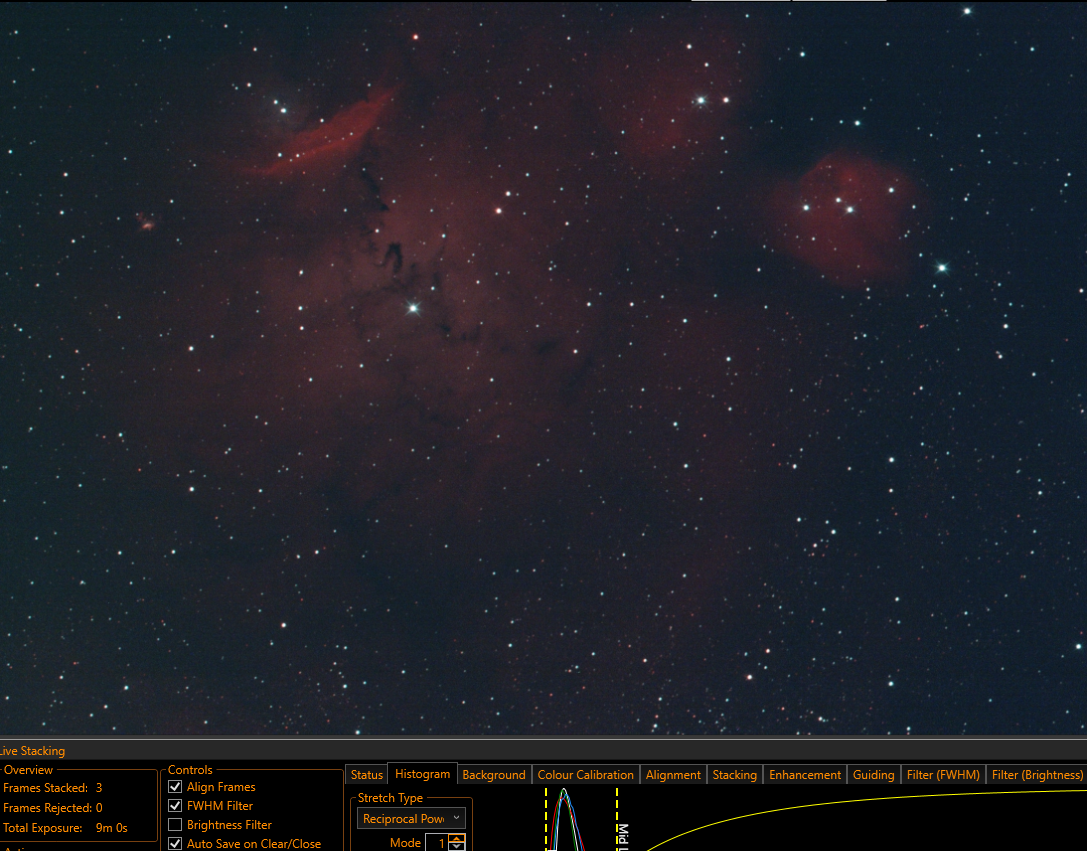The image size is (1087, 851).
Task: Click the Mid Level histogram marker line
Action: point(617,819)
